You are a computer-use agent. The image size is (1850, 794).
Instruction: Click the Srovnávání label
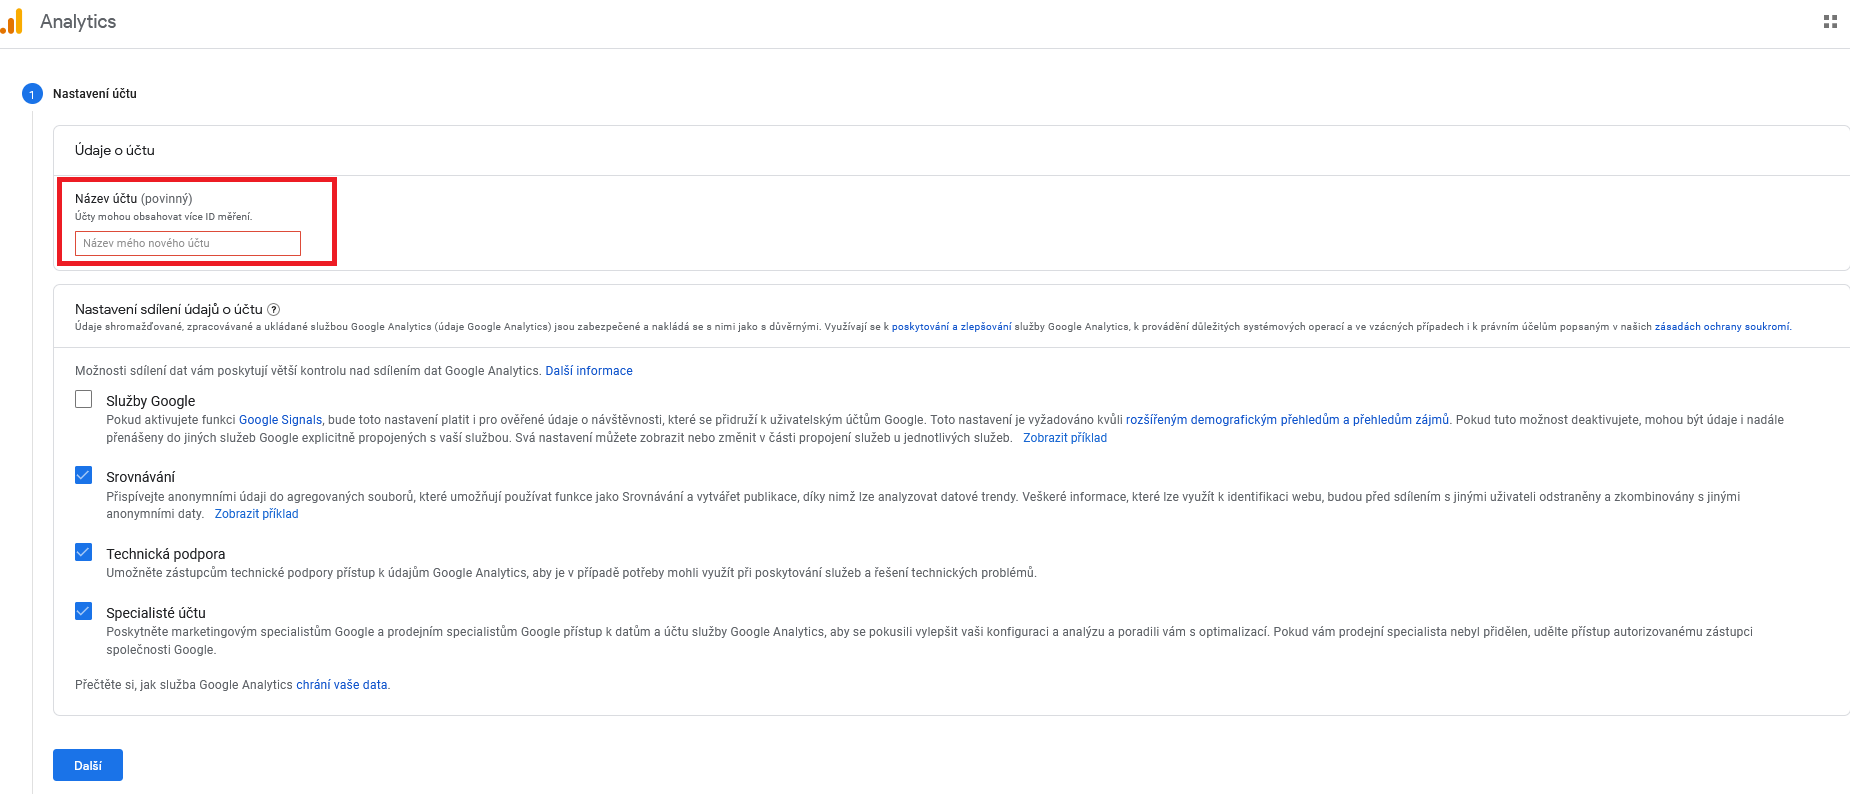141,477
